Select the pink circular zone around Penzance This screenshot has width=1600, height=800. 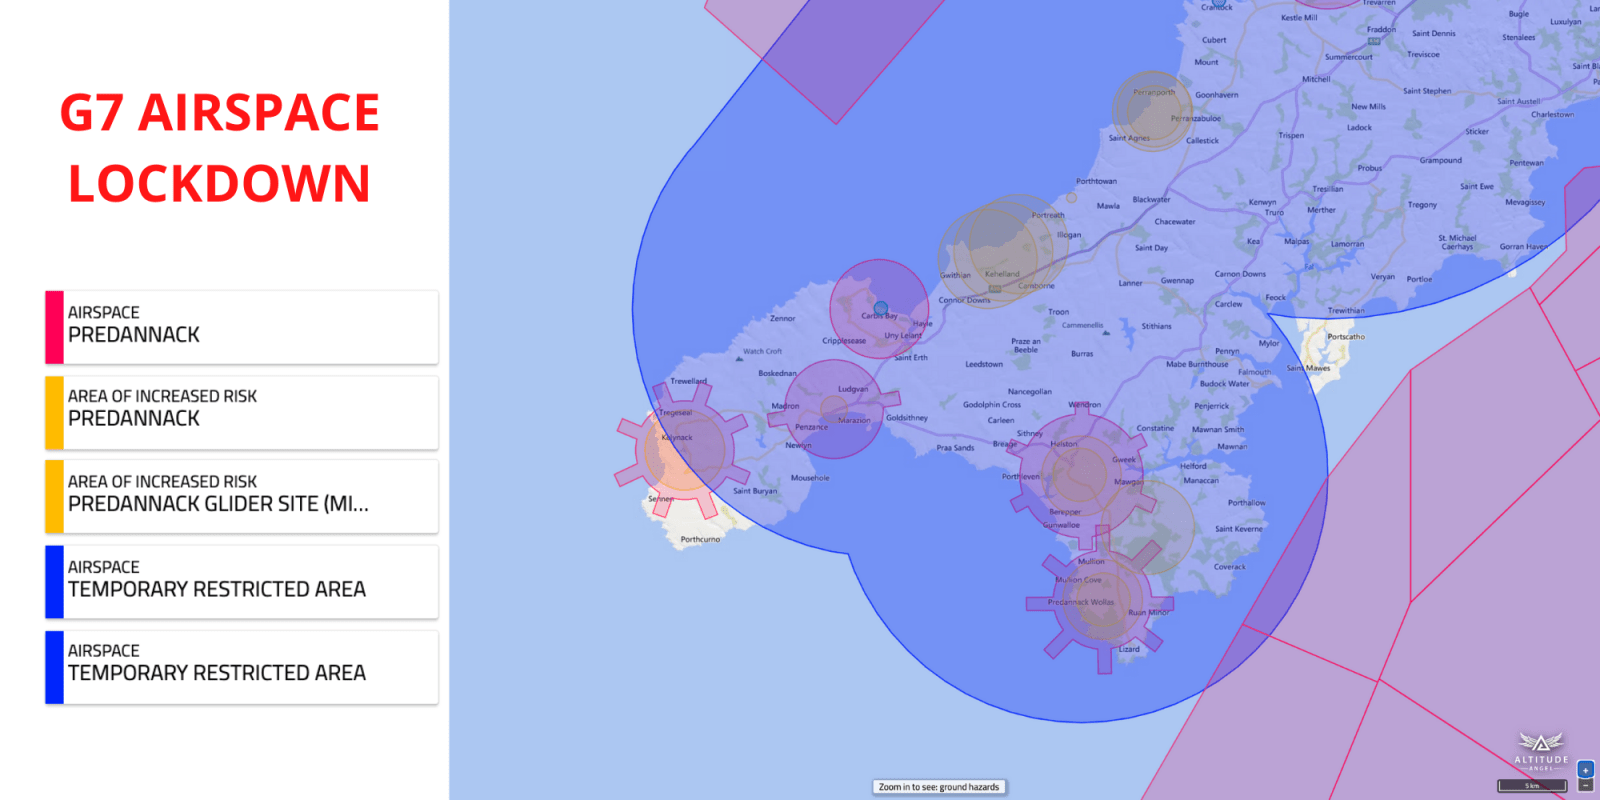click(833, 409)
